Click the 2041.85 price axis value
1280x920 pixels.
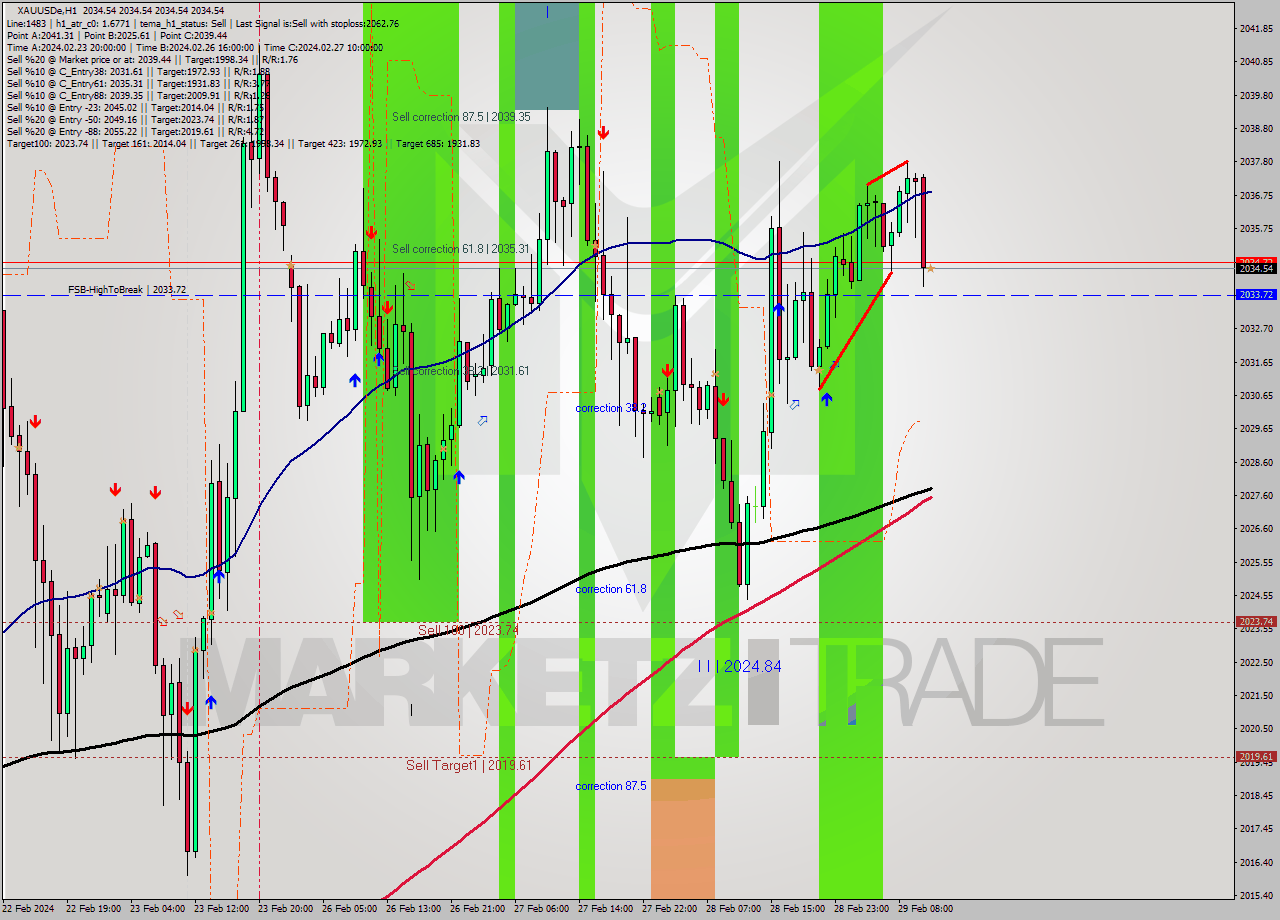point(1255,28)
